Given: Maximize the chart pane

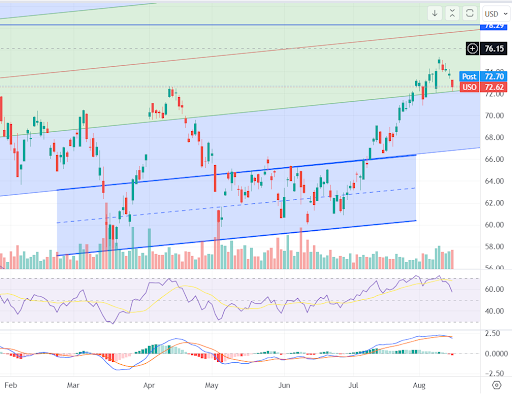Looking at the screenshot, I should (x=470, y=13).
